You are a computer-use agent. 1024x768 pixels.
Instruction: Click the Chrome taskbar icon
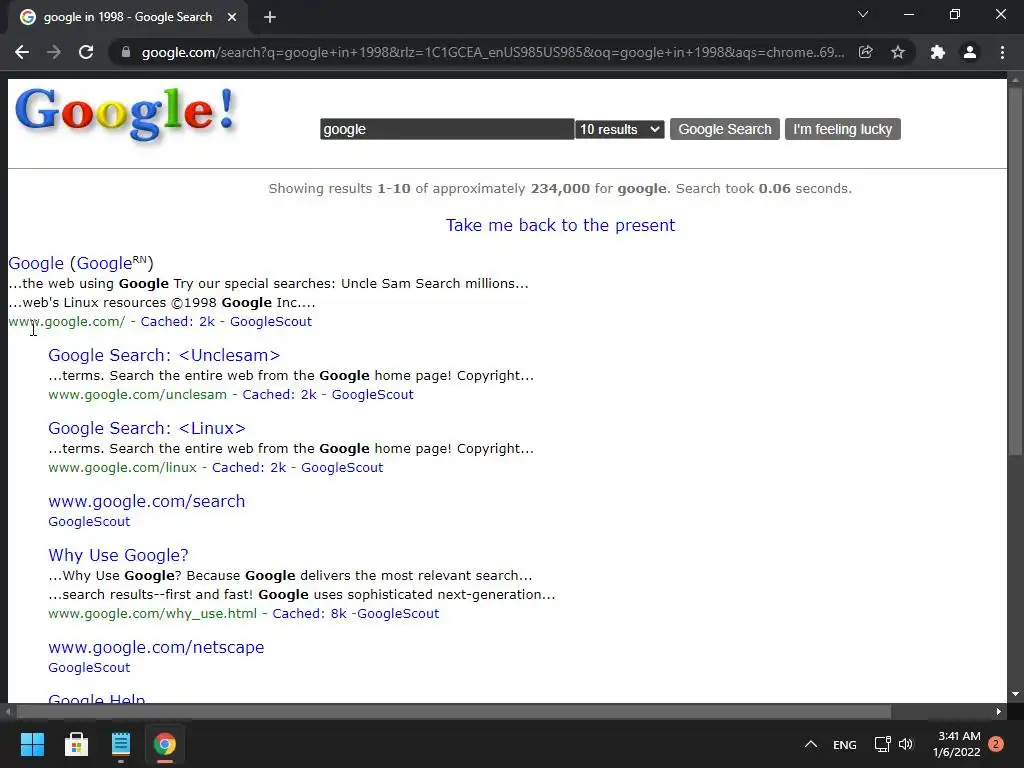tap(165, 744)
